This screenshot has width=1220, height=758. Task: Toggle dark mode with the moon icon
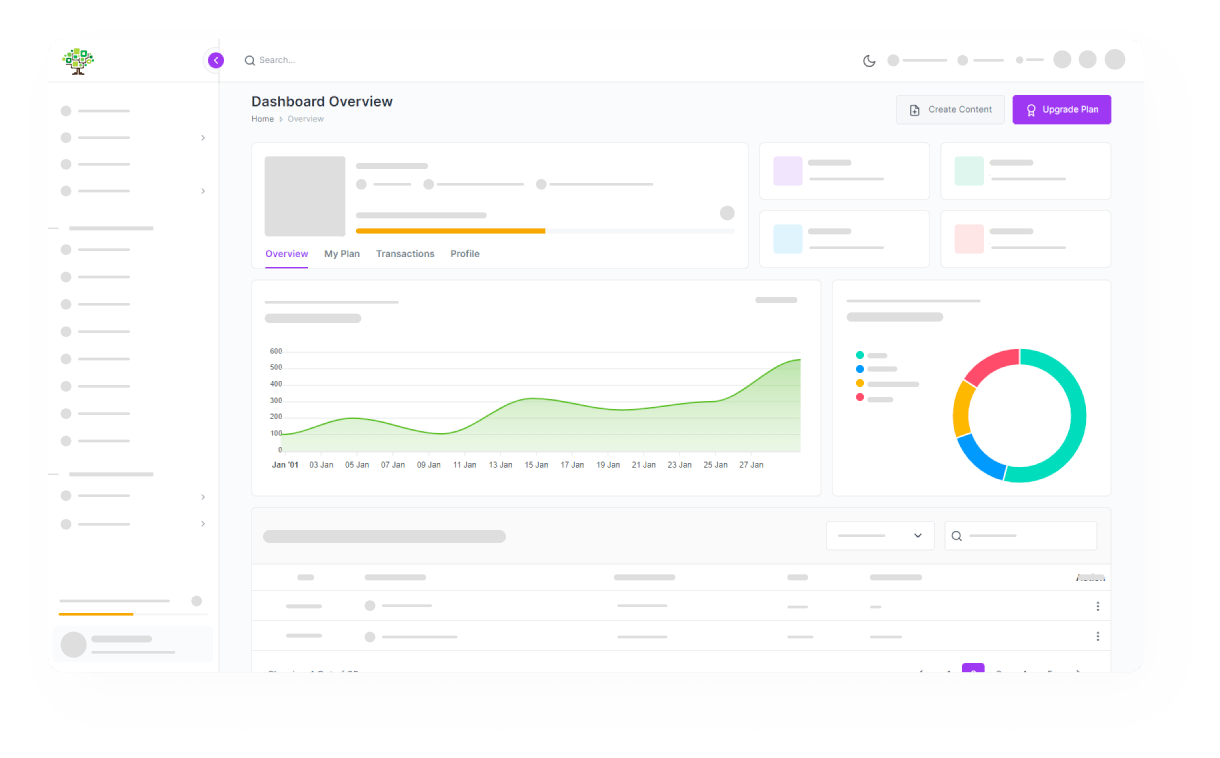click(x=869, y=60)
